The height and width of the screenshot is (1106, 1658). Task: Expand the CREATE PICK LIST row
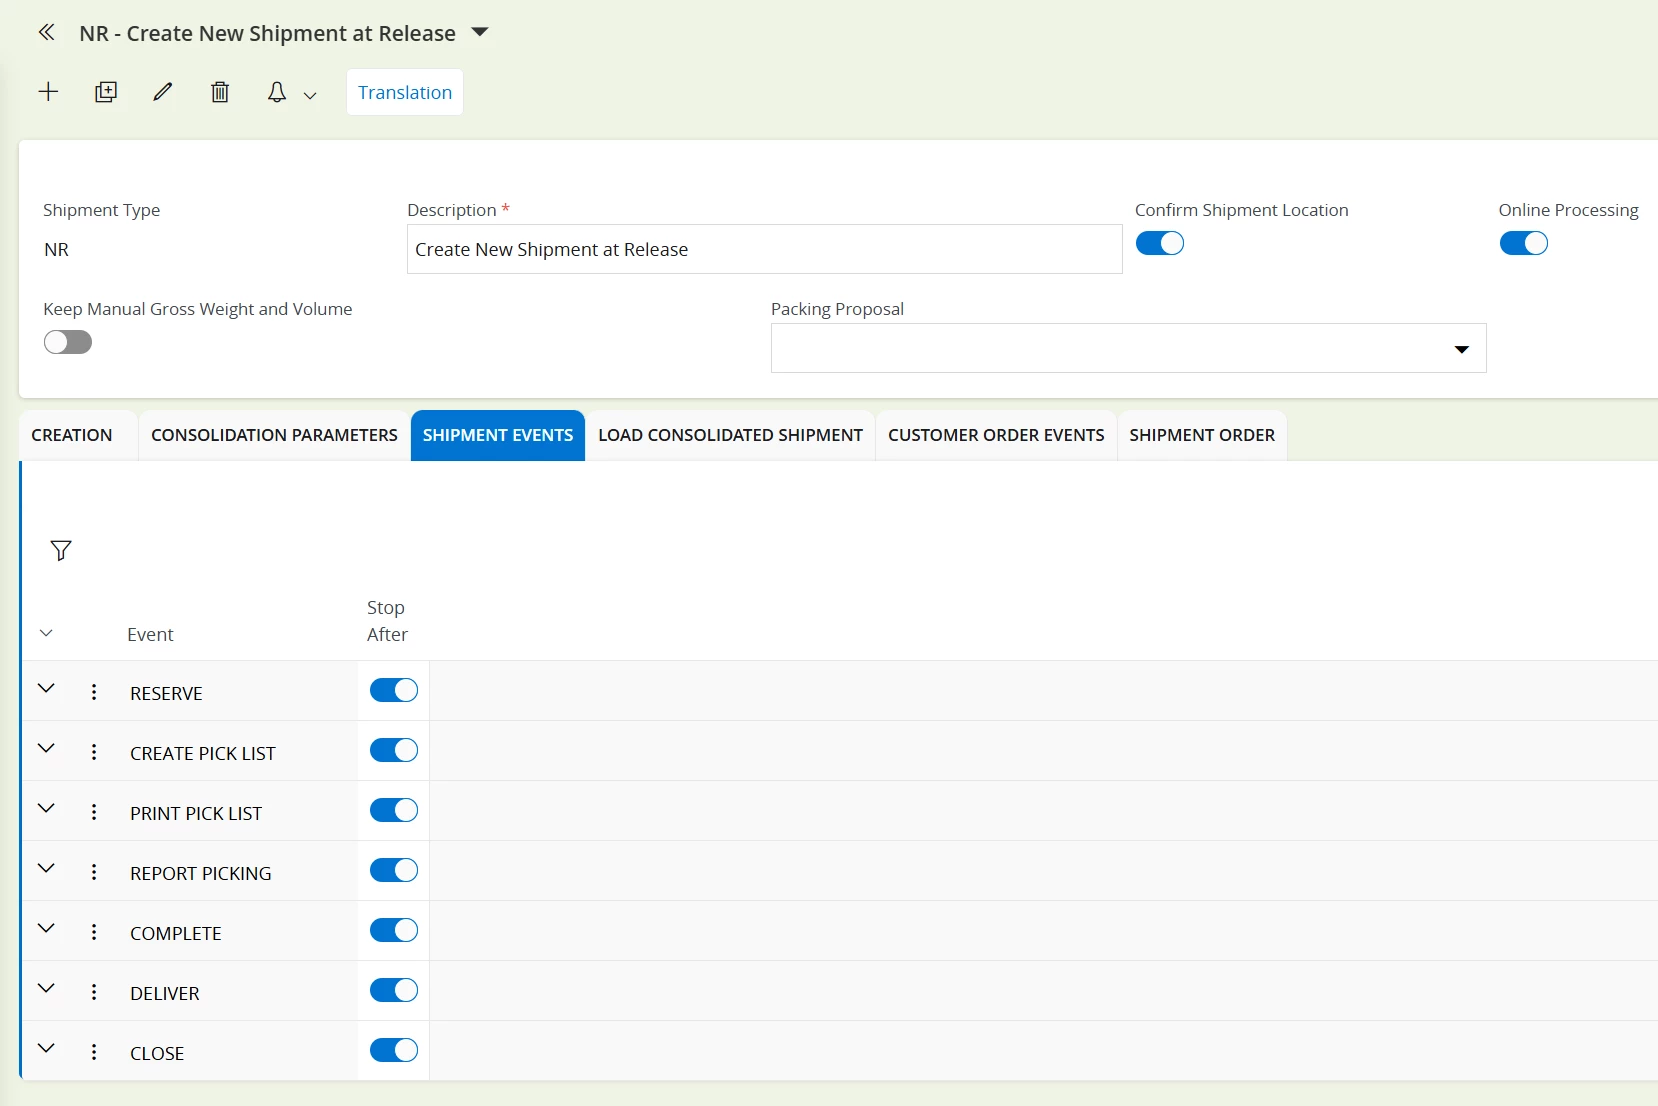click(x=46, y=748)
